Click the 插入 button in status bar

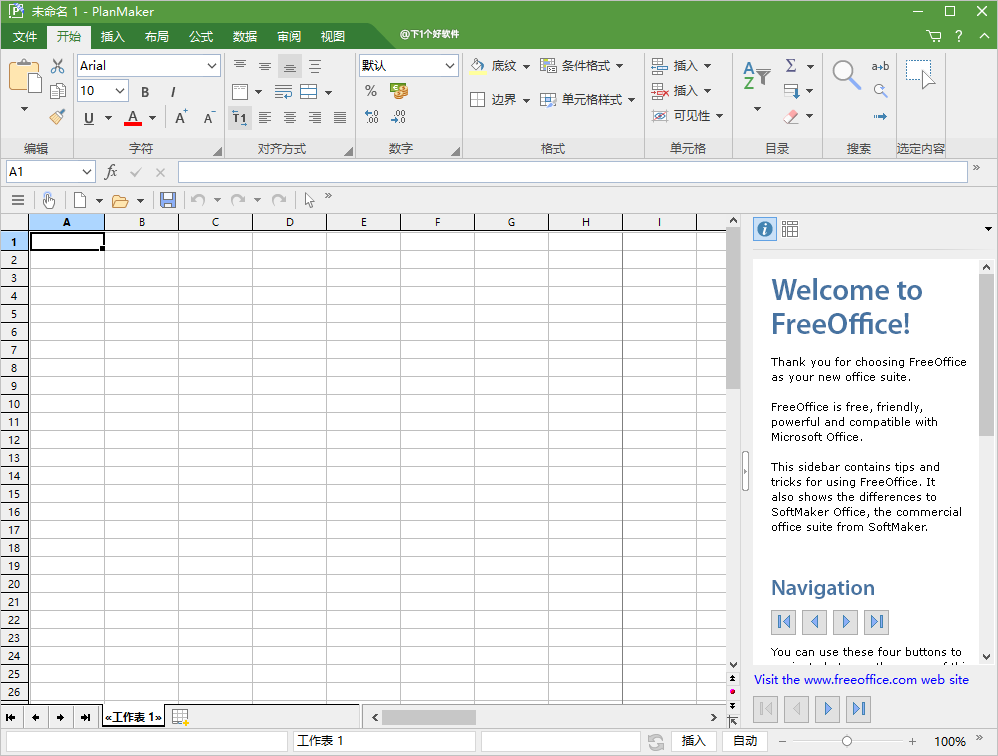(693, 741)
